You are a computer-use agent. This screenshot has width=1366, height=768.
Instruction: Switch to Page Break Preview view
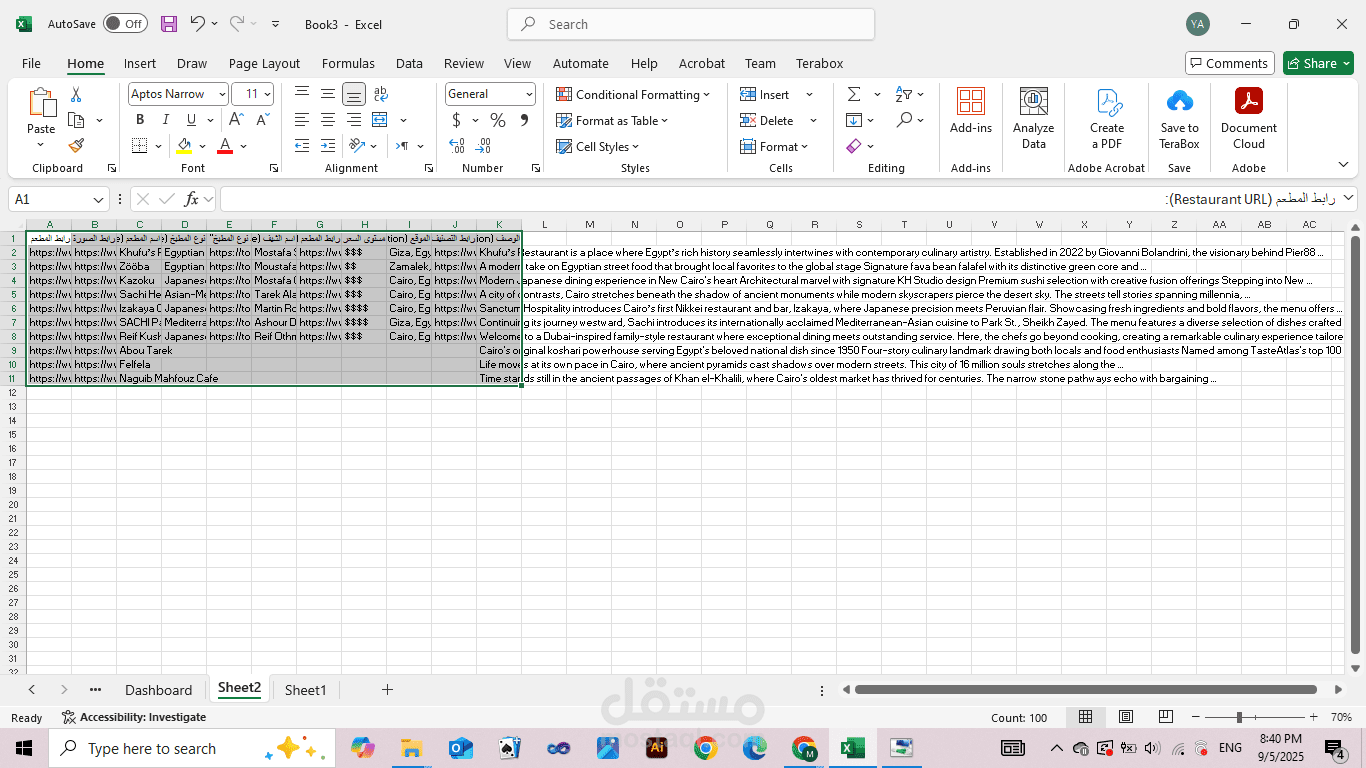click(1165, 717)
